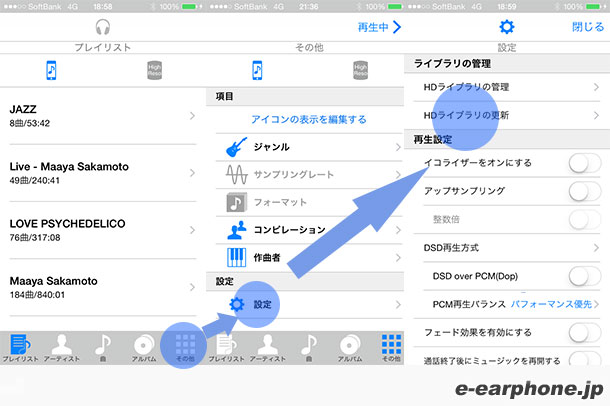Open 曲 note tab in middle screen bar
The height and width of the screenshot is (406, 610).
pos(309,348)
